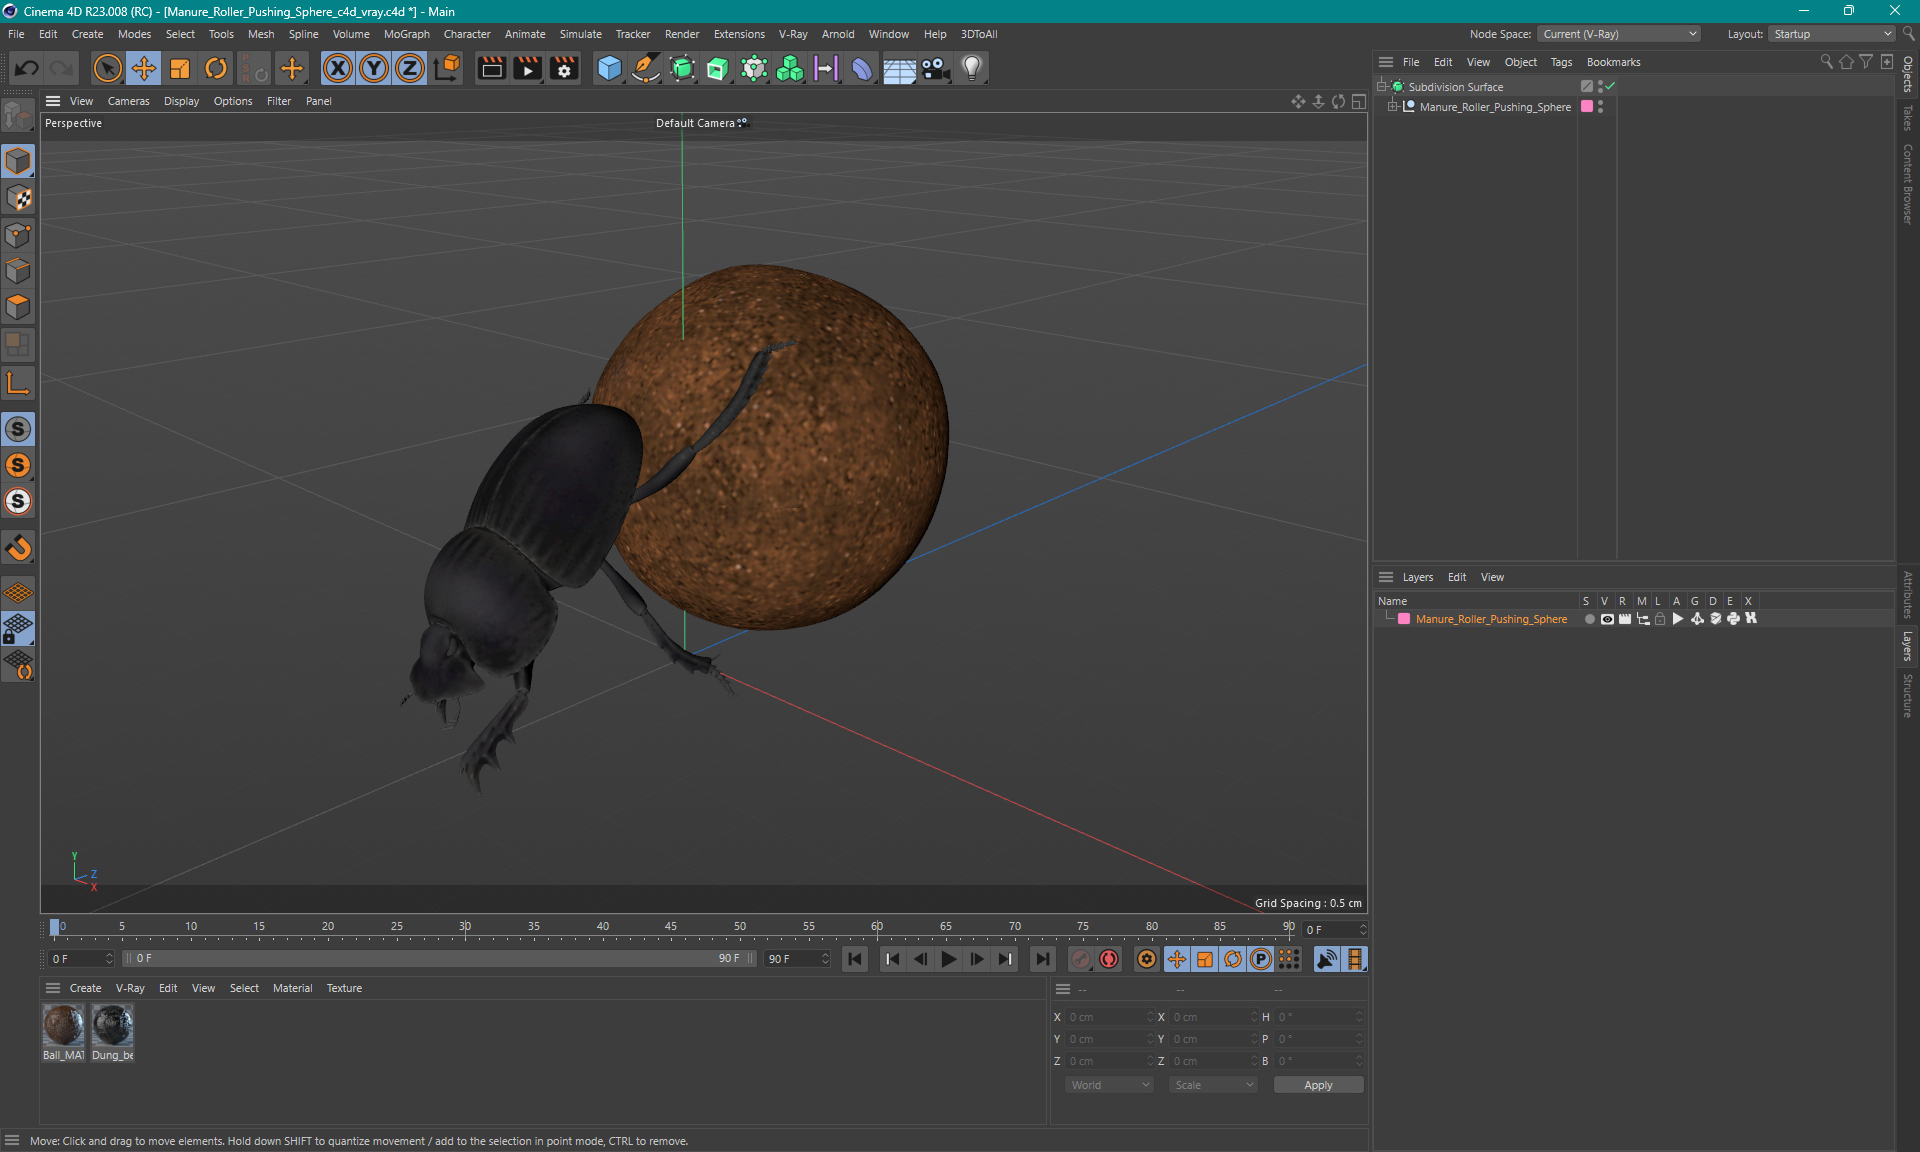Toggle Autokeying button
Image resolution: width=1920 pixels, height=1152 pixels.
pos(1109,959)
